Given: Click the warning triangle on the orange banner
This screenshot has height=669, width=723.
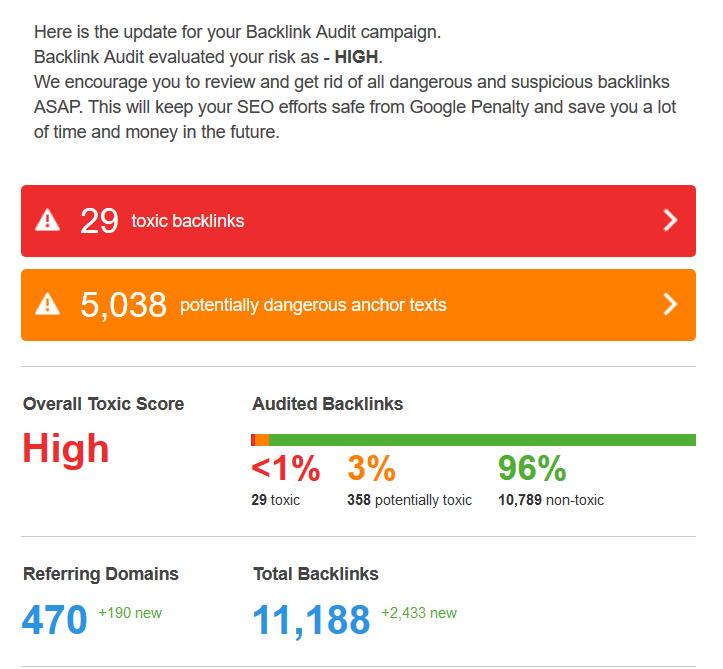Looking at the screenshot, I should (47, 304).
